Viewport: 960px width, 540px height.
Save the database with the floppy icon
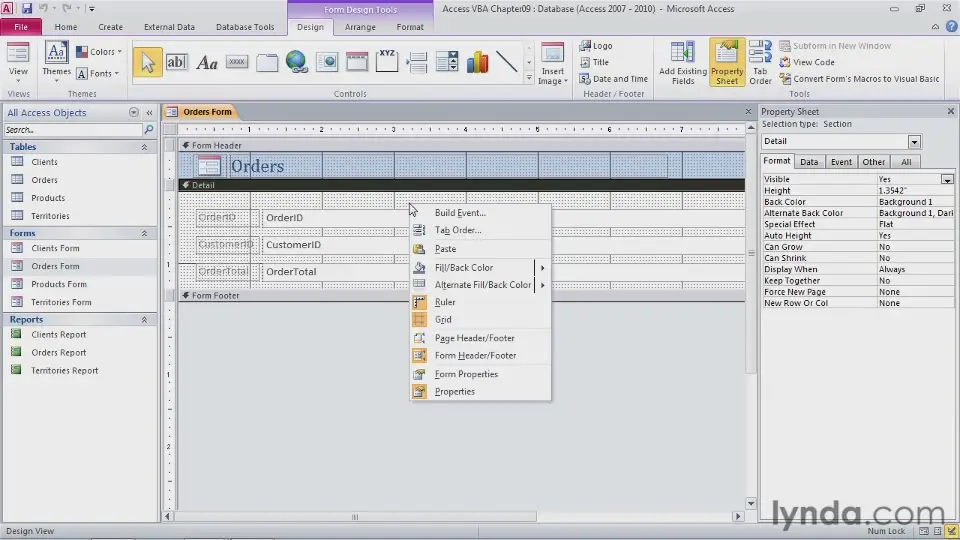(x=26, y=9)
